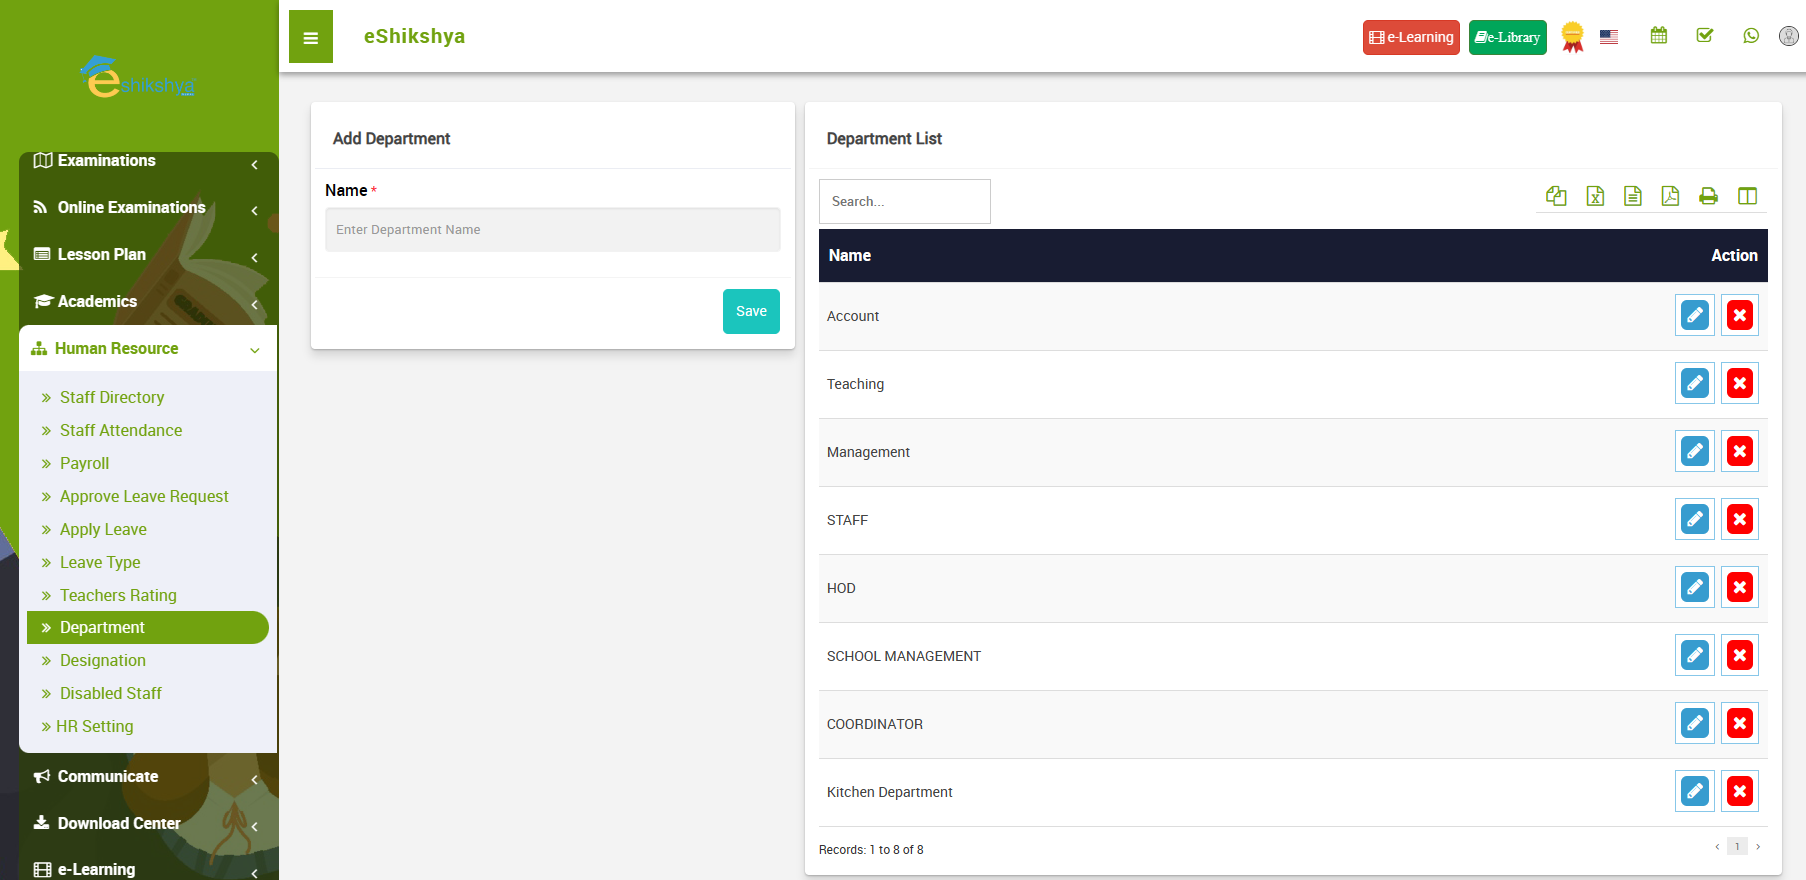This screenshot has height=880, width=1806.
Task: Select Designation in the sidebar
Action: [x=103, y=661]
